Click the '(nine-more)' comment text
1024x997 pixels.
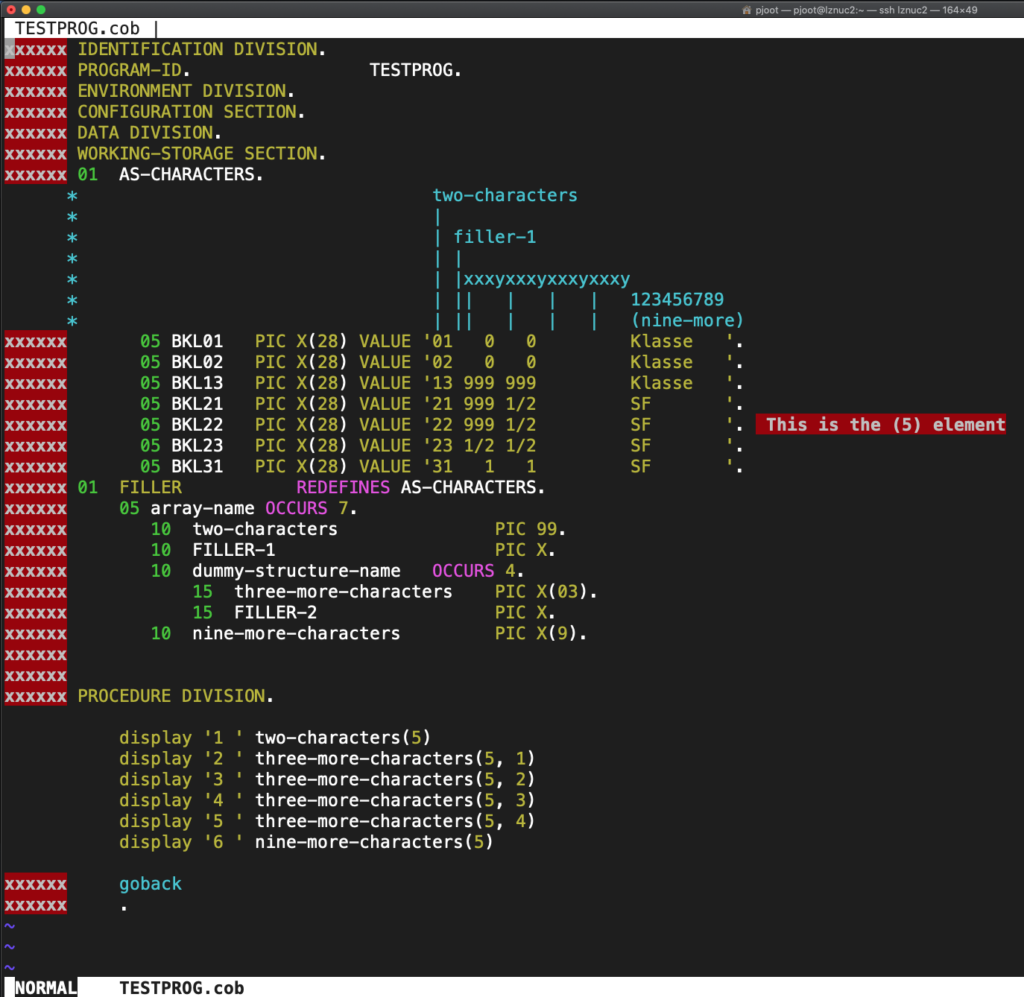tap(687, 321)
